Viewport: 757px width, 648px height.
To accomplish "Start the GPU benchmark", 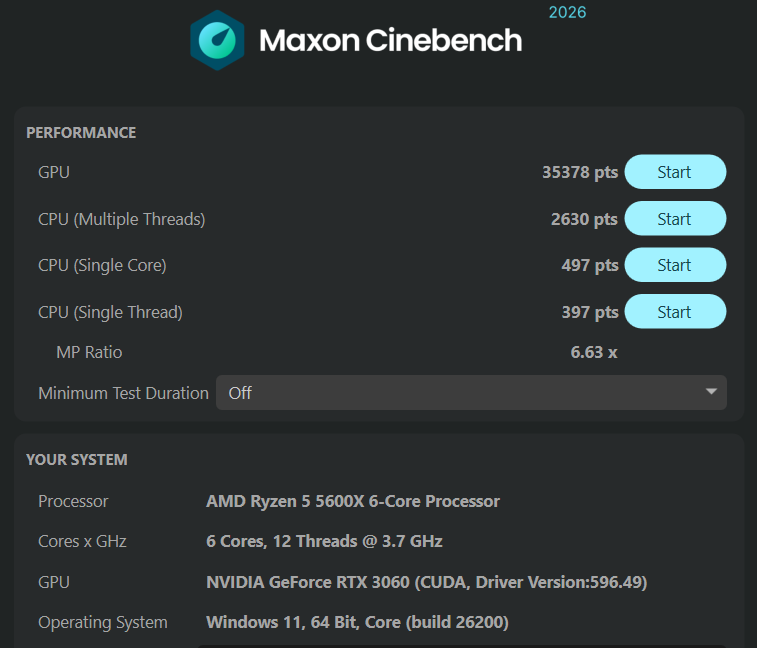I will tap(675, 172).
